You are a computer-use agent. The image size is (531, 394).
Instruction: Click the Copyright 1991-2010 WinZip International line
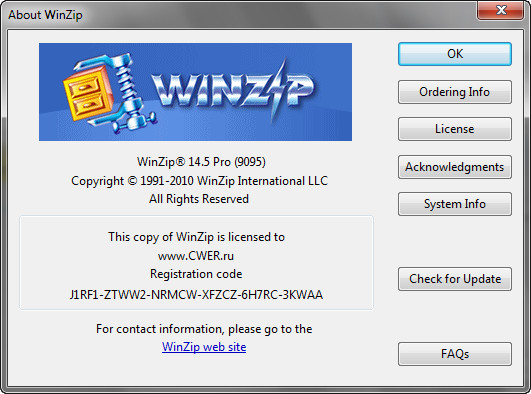[199, 181]
